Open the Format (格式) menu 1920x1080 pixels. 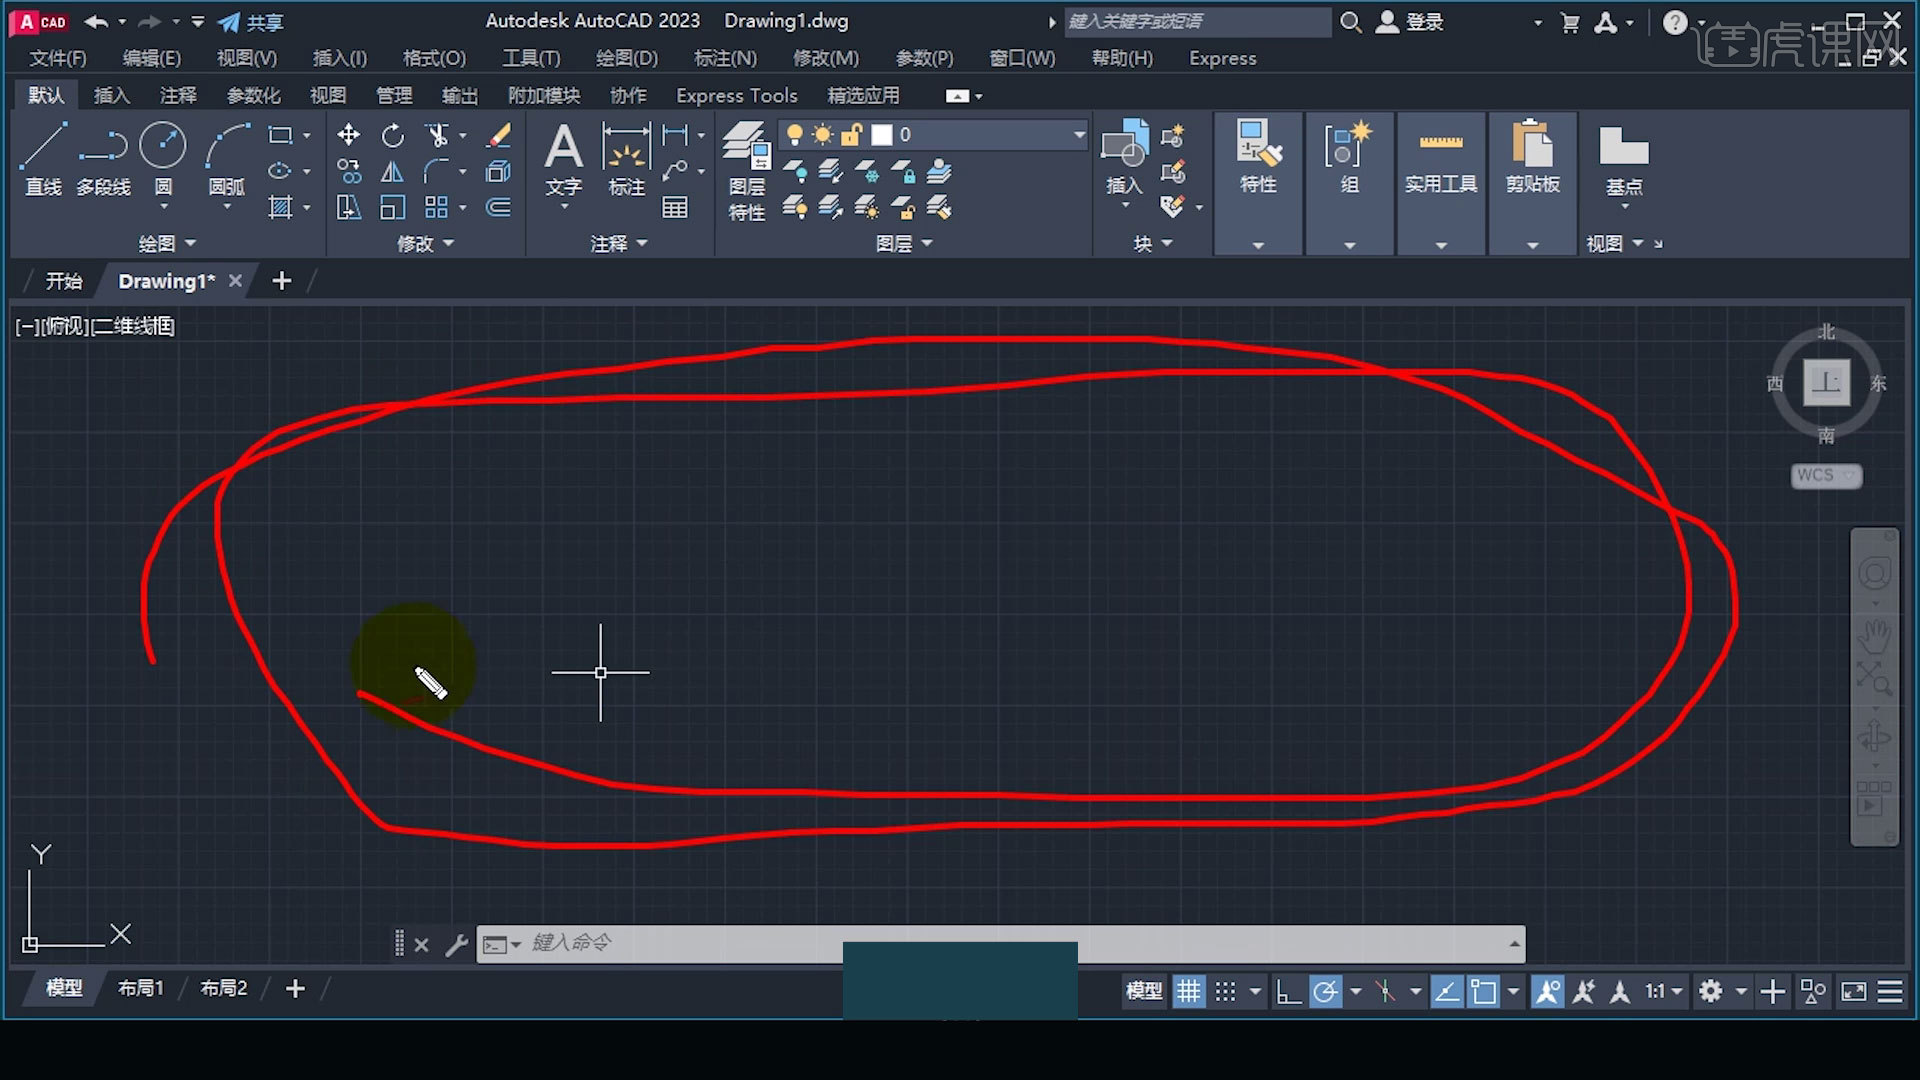coord(434,58)
